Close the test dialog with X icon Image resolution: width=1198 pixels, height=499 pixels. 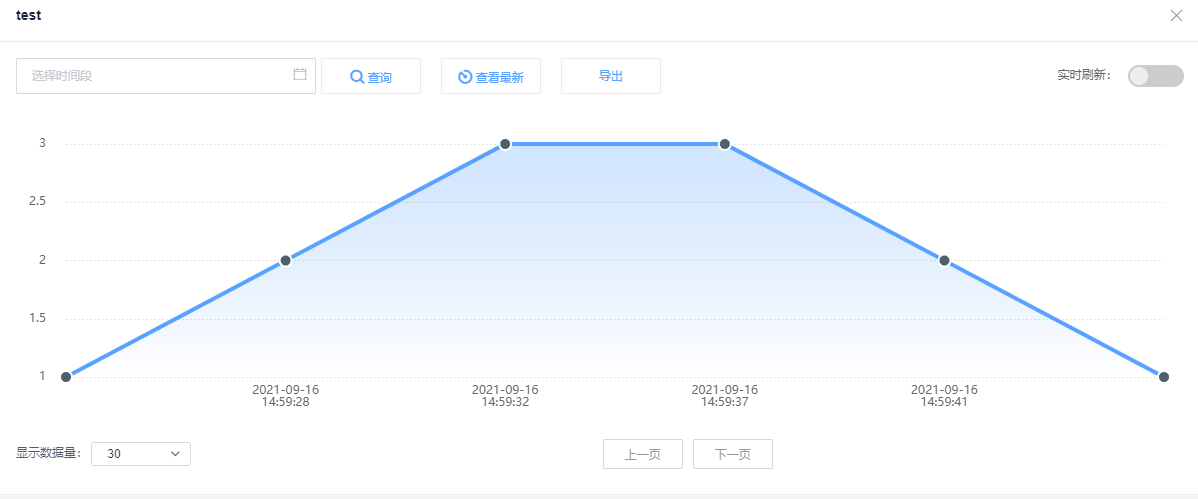click(x=1176, y=15)
